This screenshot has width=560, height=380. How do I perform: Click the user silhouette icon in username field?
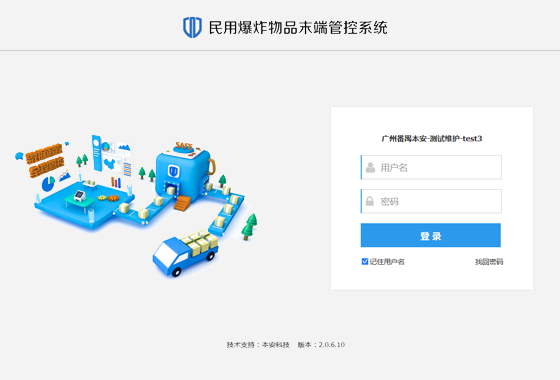pos(370,168)
